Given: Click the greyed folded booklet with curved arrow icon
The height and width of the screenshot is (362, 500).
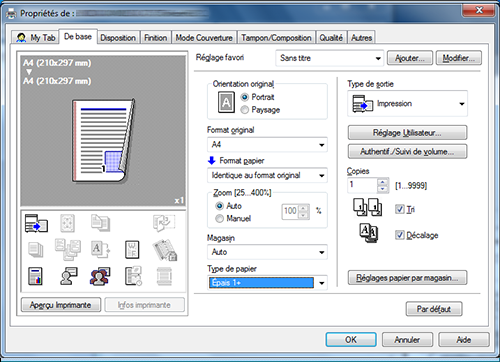Looking at the screenshot, I should (164, 223).
